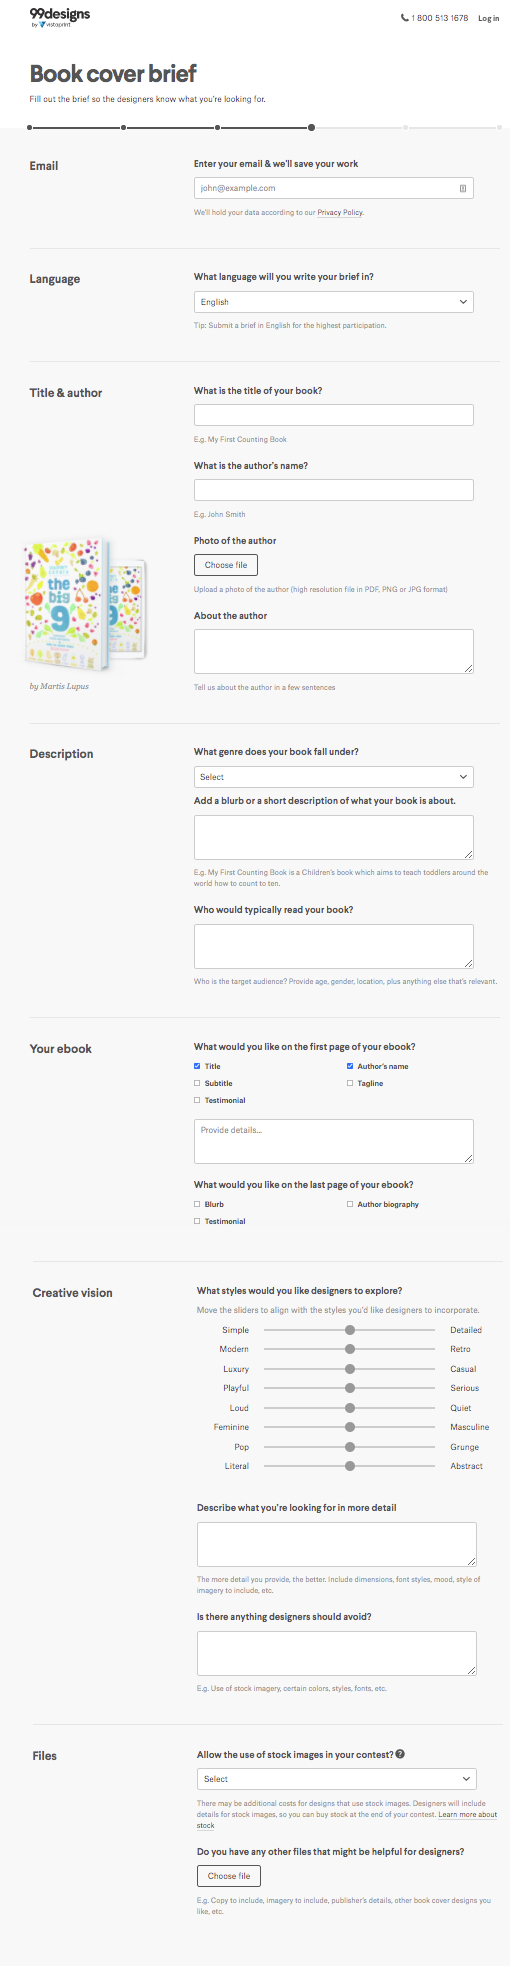Open the stock images Select dropdown

coord(337,1779)
